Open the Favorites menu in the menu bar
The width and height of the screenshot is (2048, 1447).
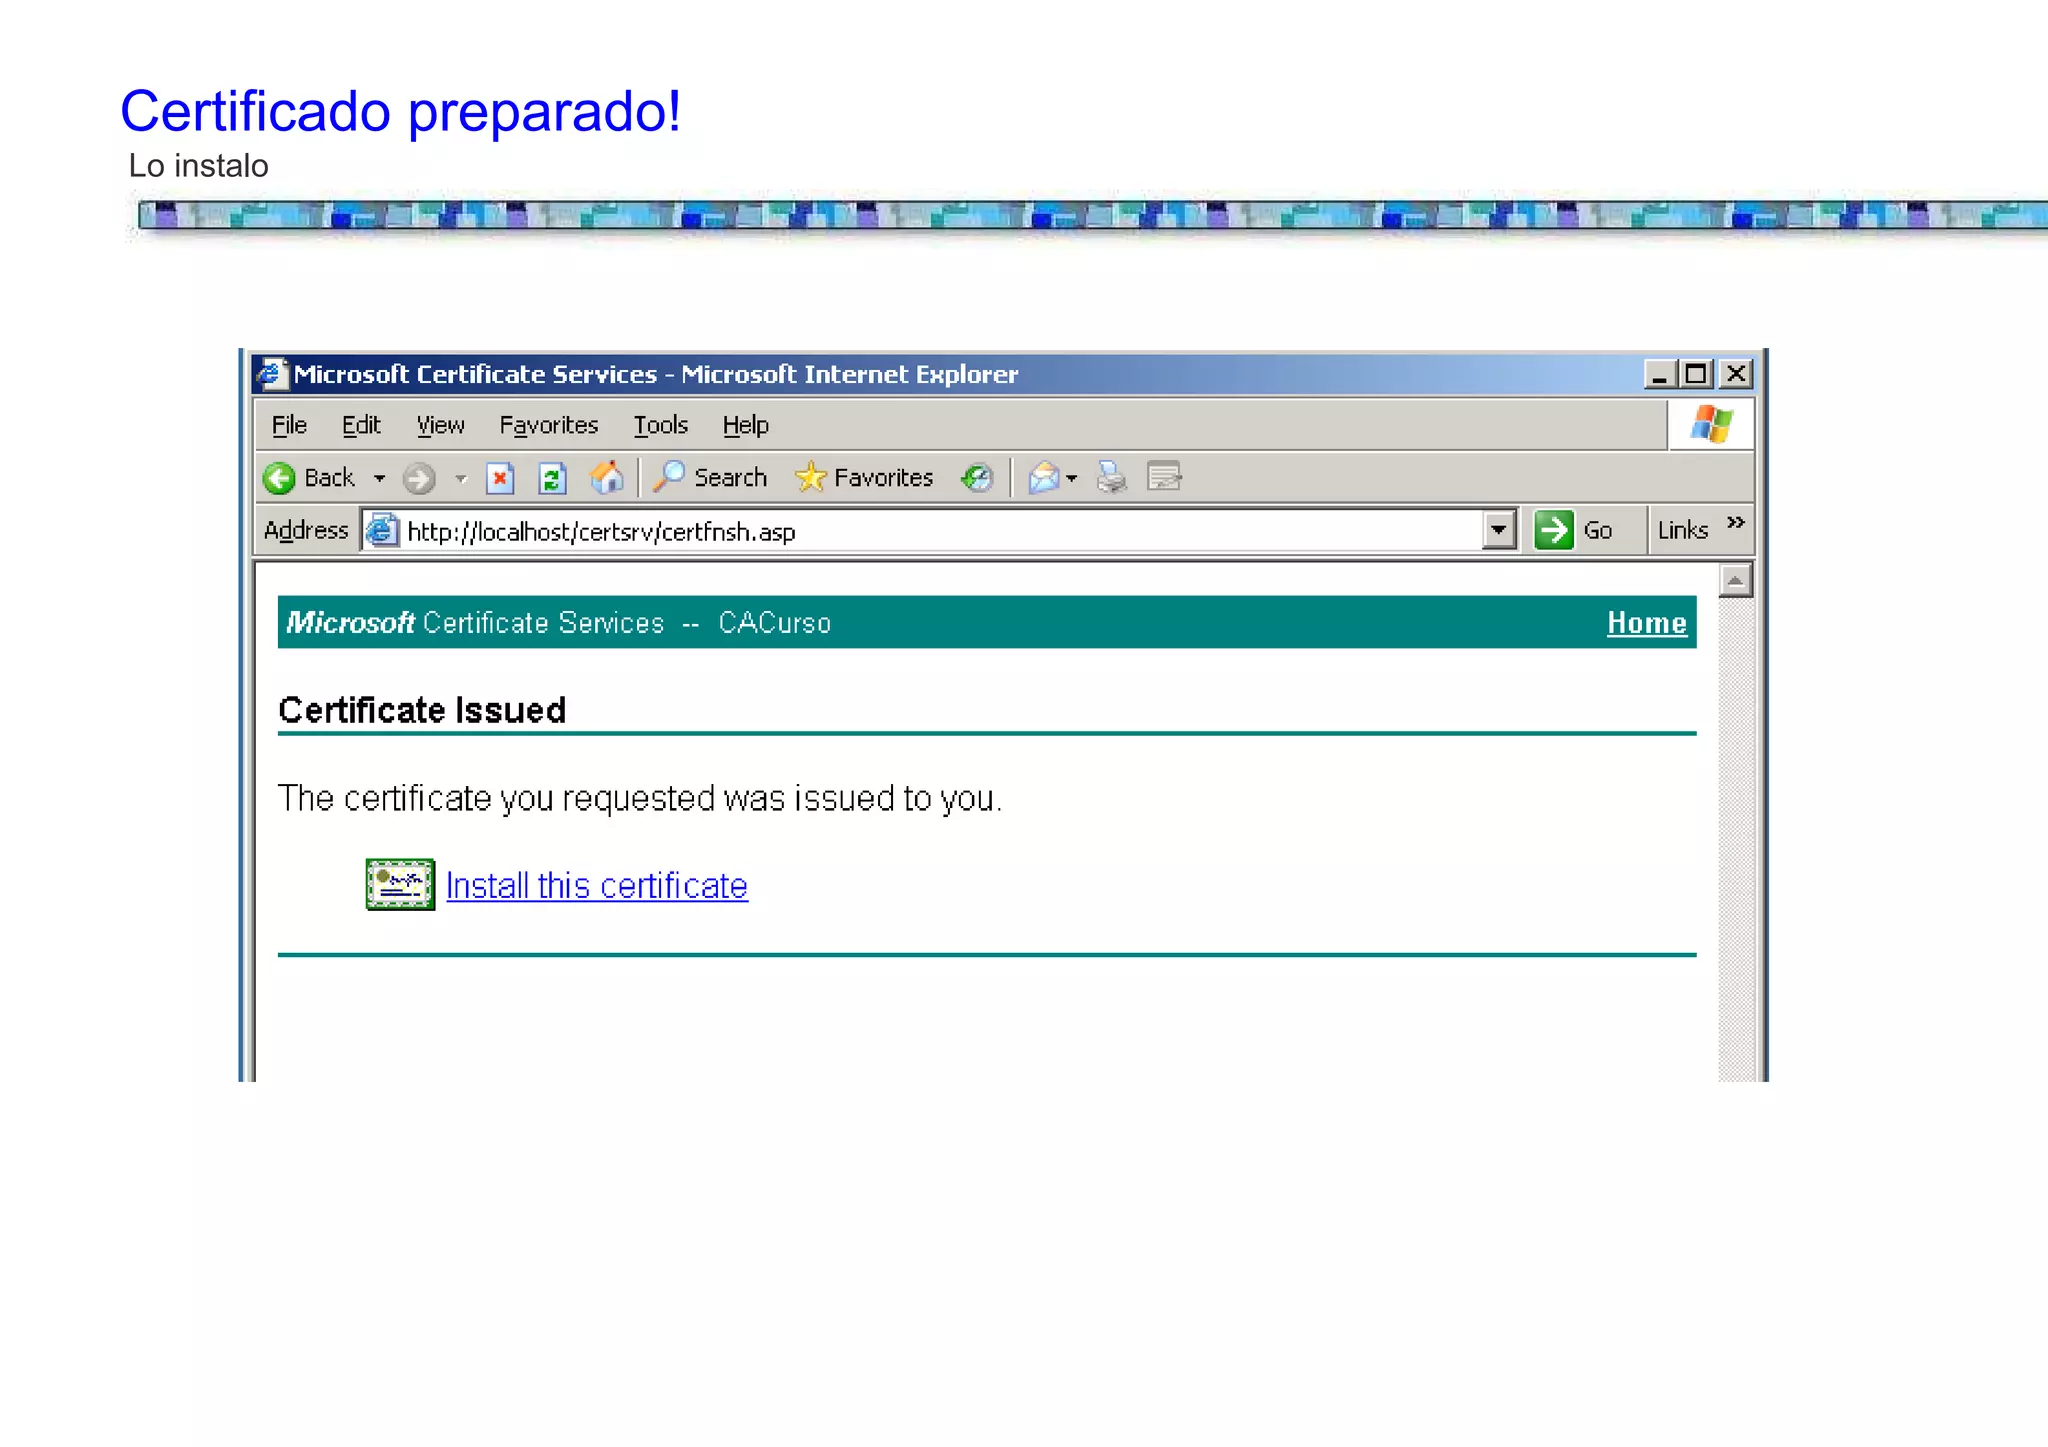[549, 425]
